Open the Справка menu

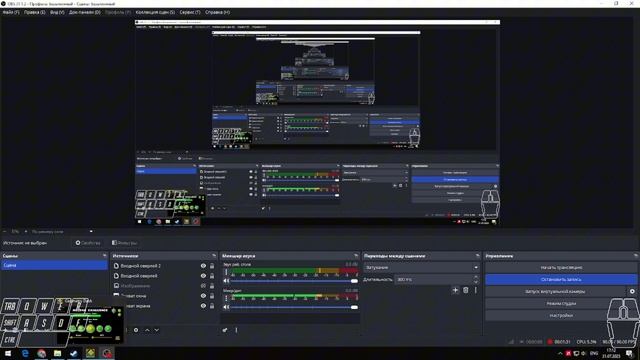coord(217,12)
